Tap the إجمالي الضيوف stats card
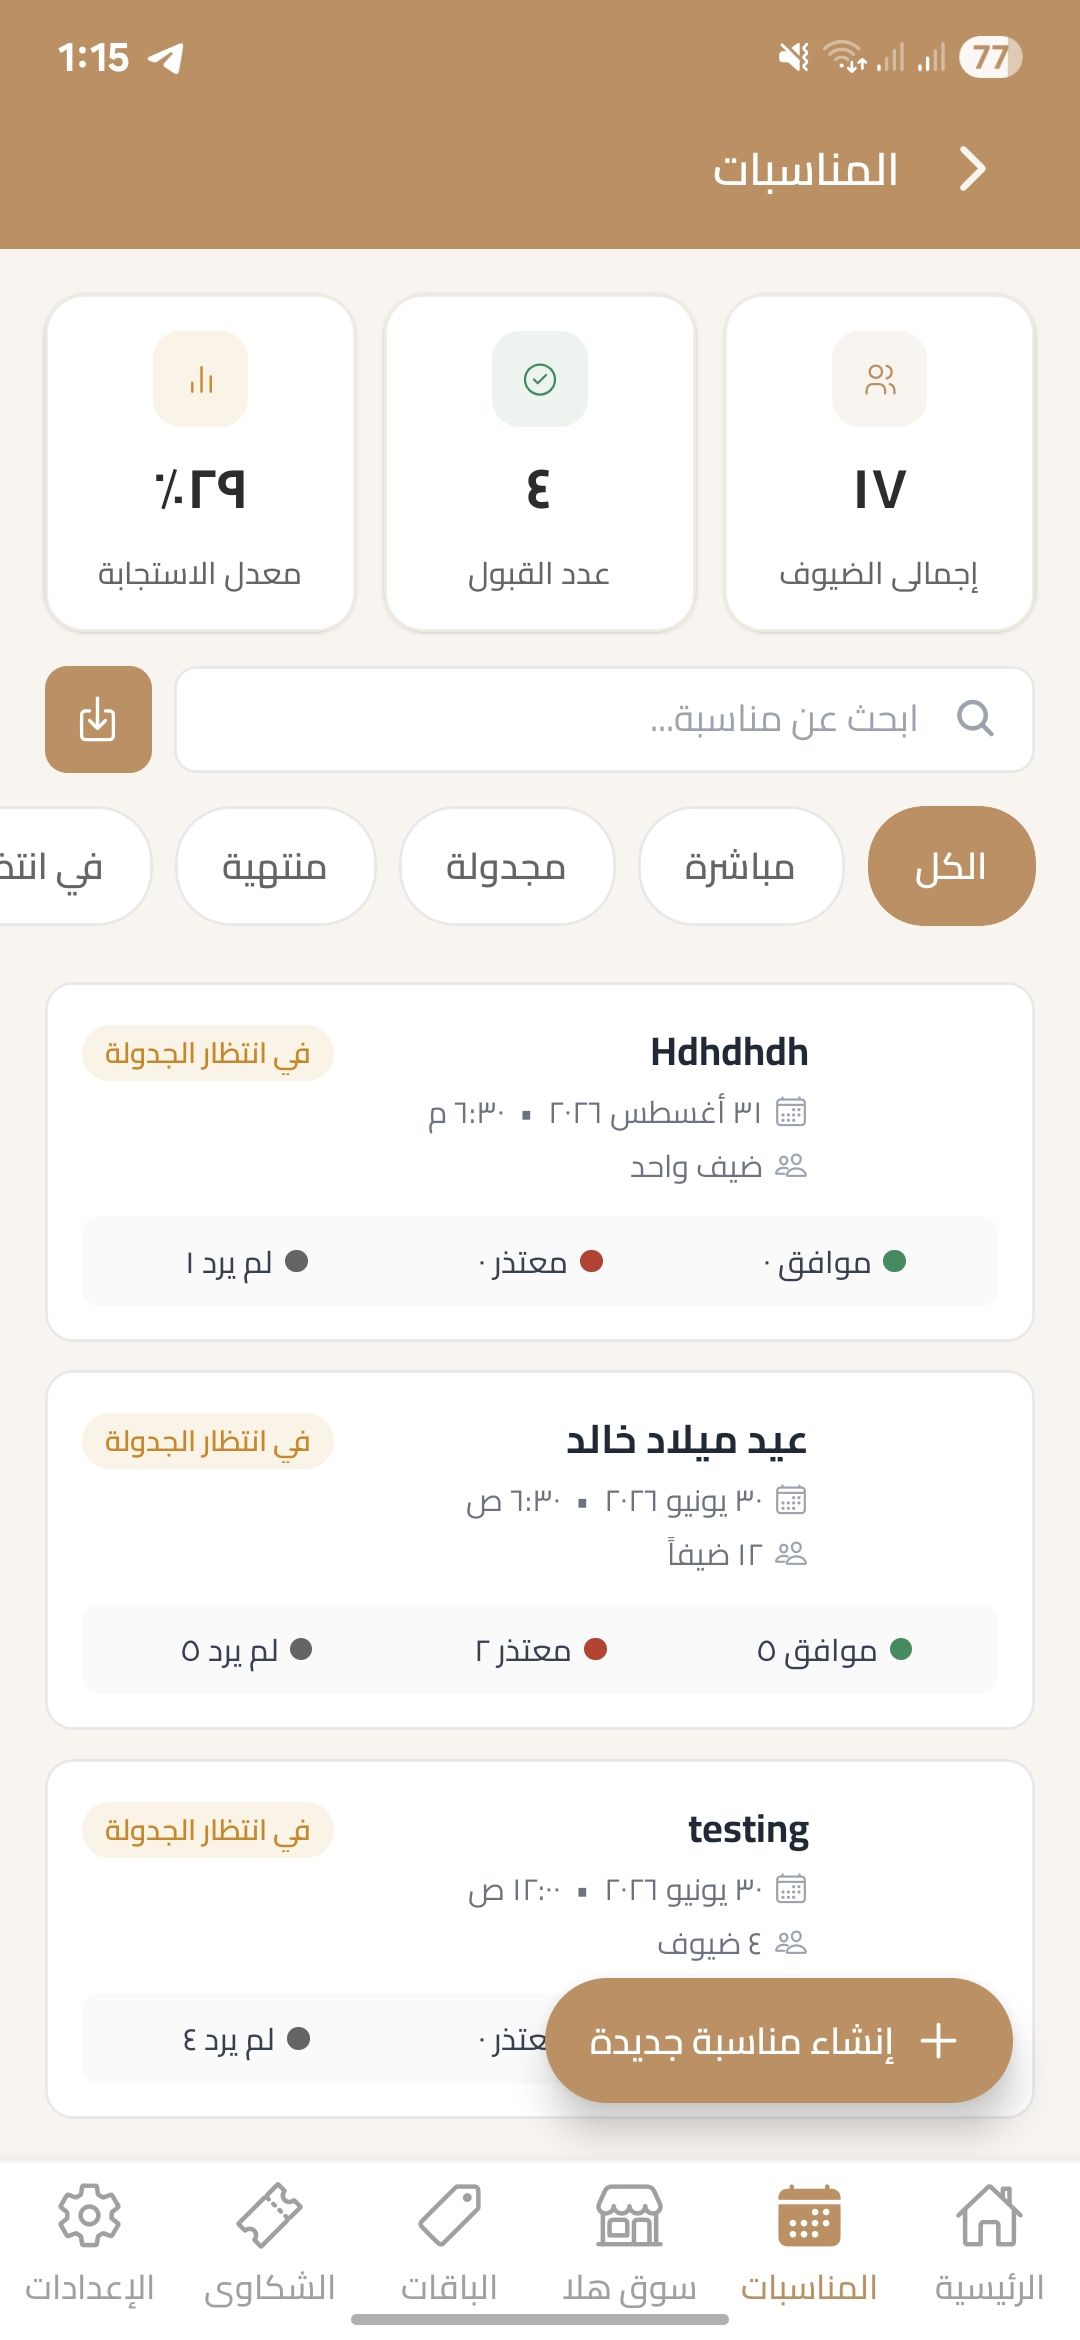This screenshot has width=1080, height=2340. (879, 463)
